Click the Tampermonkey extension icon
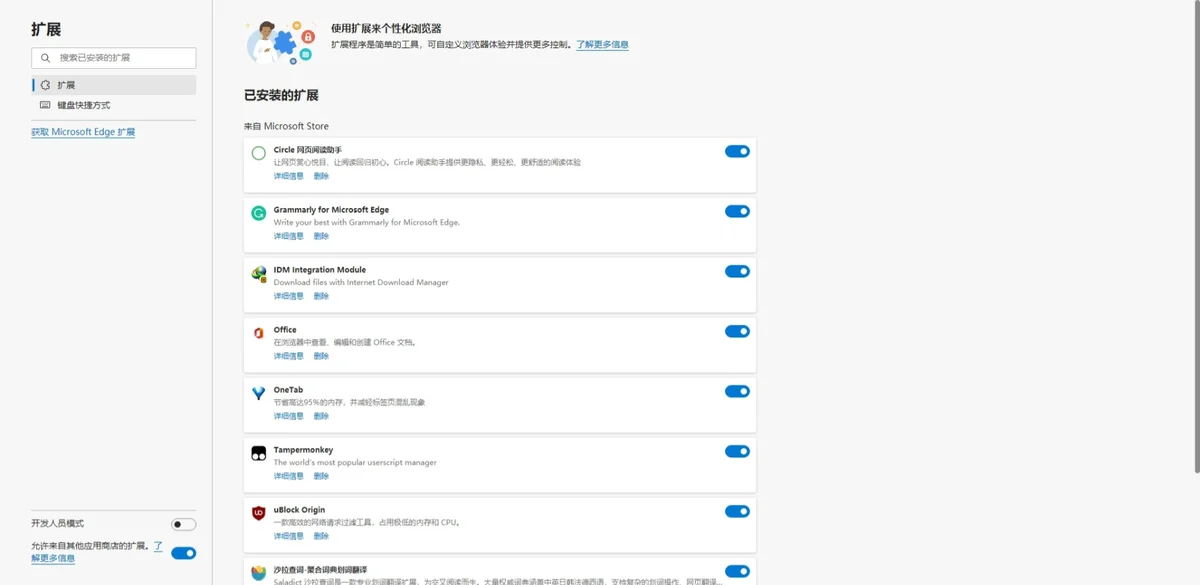 [259, 453]
